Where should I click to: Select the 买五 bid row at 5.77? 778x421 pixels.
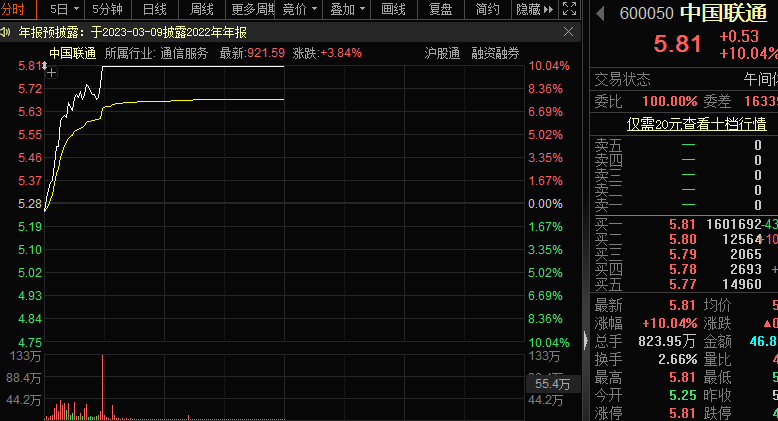pos(685,284)
